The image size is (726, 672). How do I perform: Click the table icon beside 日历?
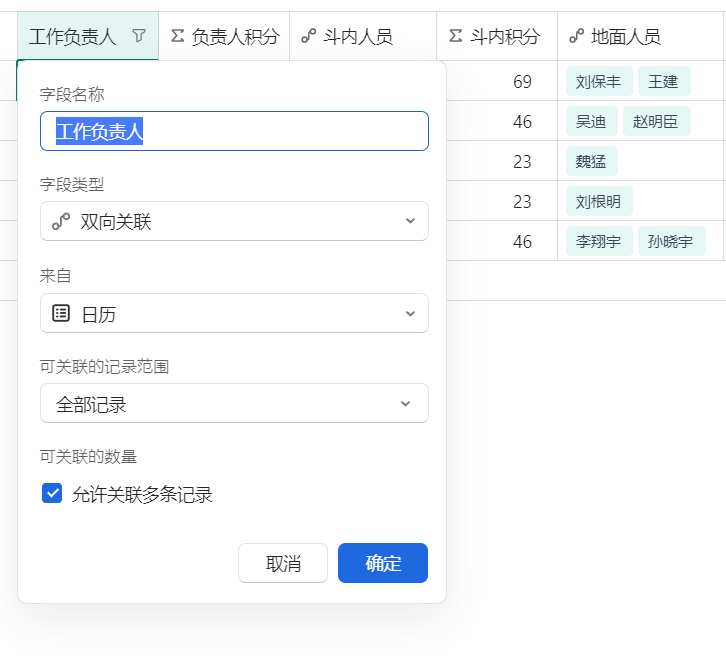pos(61,313)
